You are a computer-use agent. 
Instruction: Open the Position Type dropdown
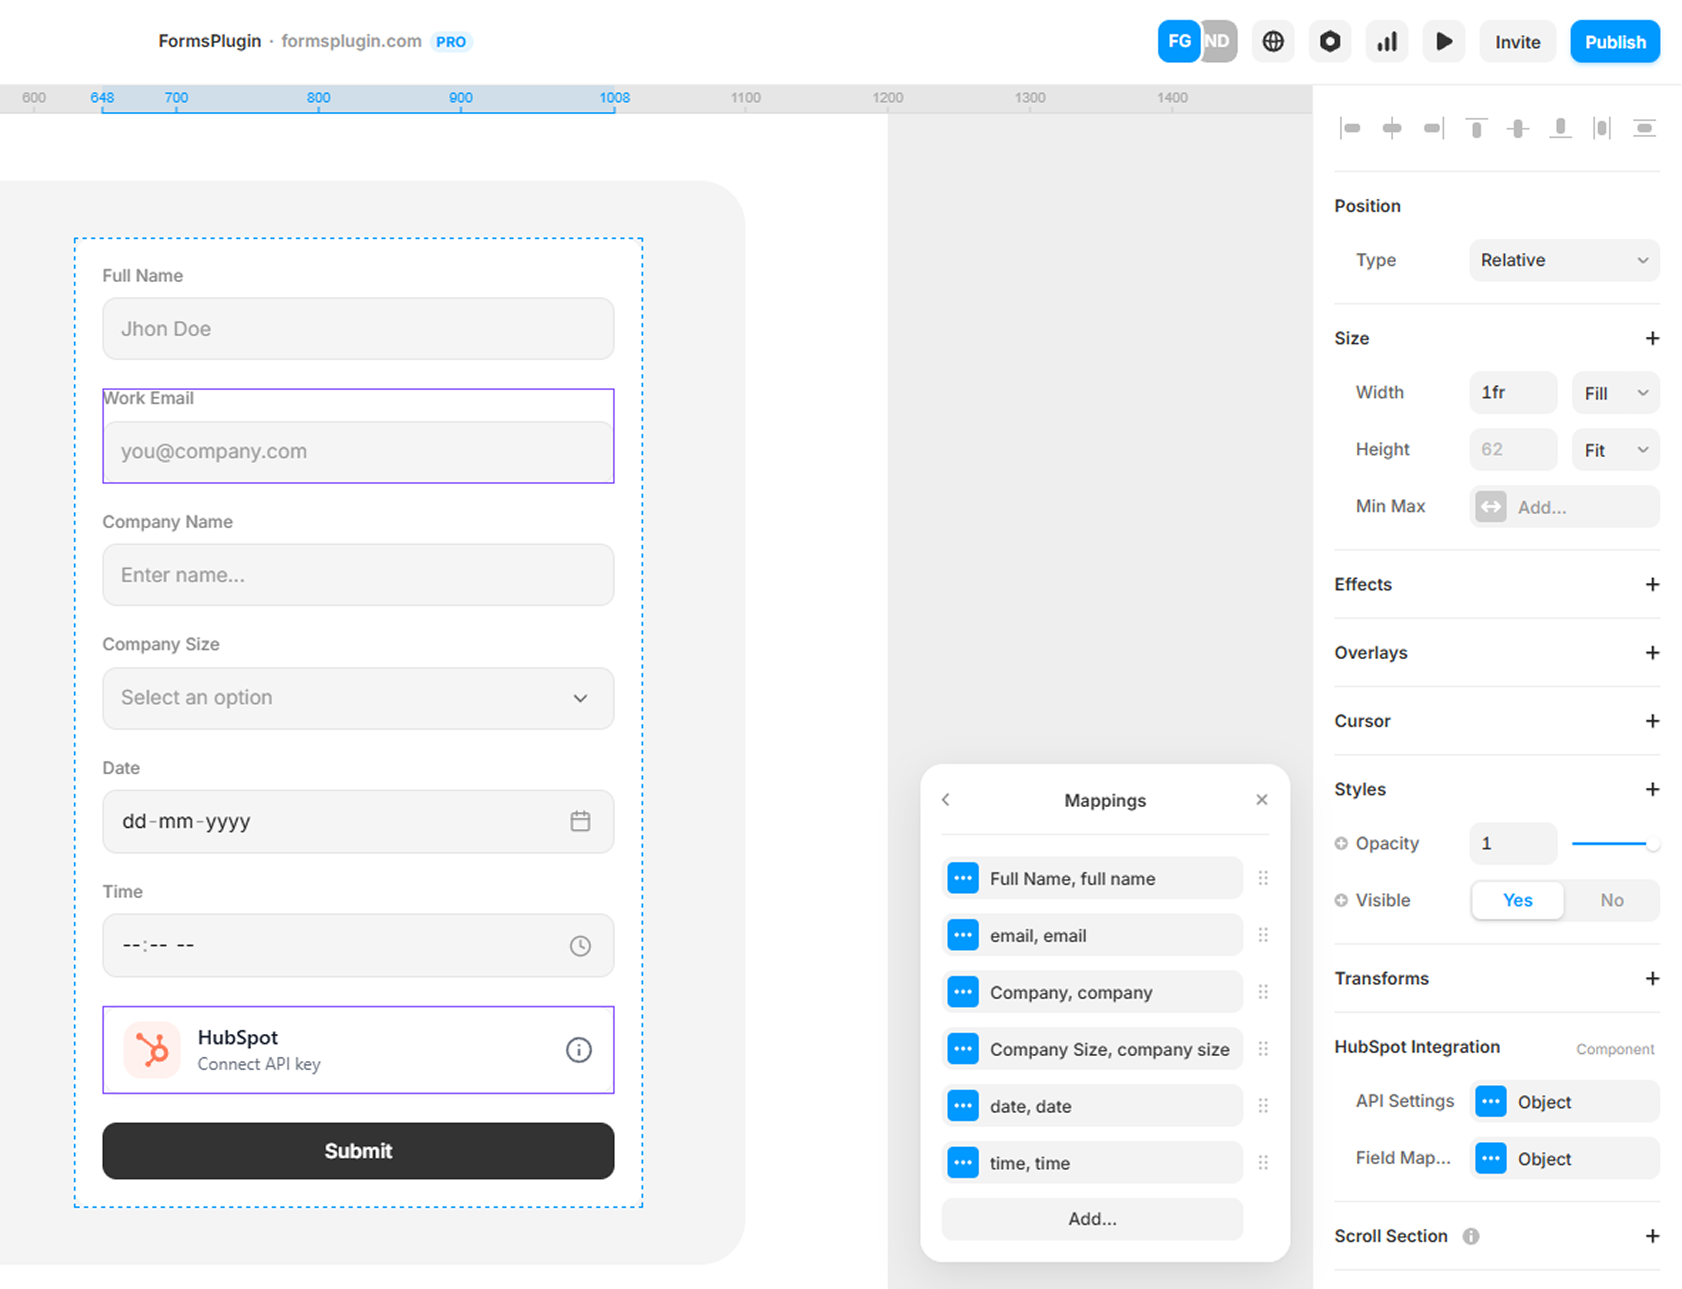[x=1563, y=260]
